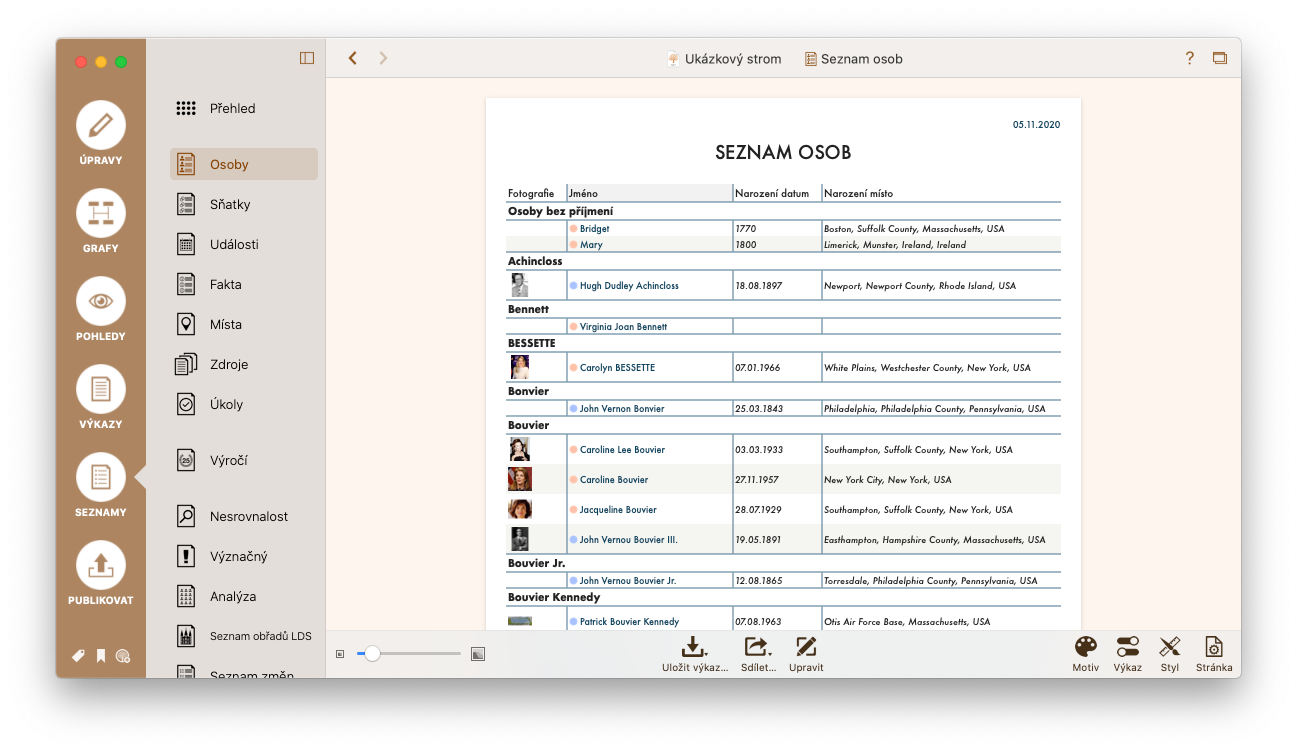Expand the Sdílet share menu
The image size is (1297, 752).
(x=758, y=654)
